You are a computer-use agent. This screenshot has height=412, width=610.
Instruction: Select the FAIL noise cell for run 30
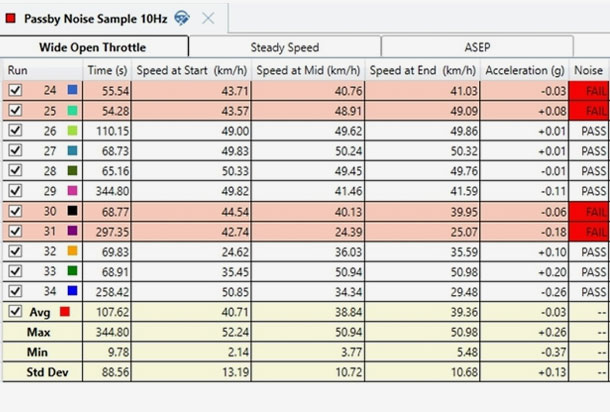(588, 210)
